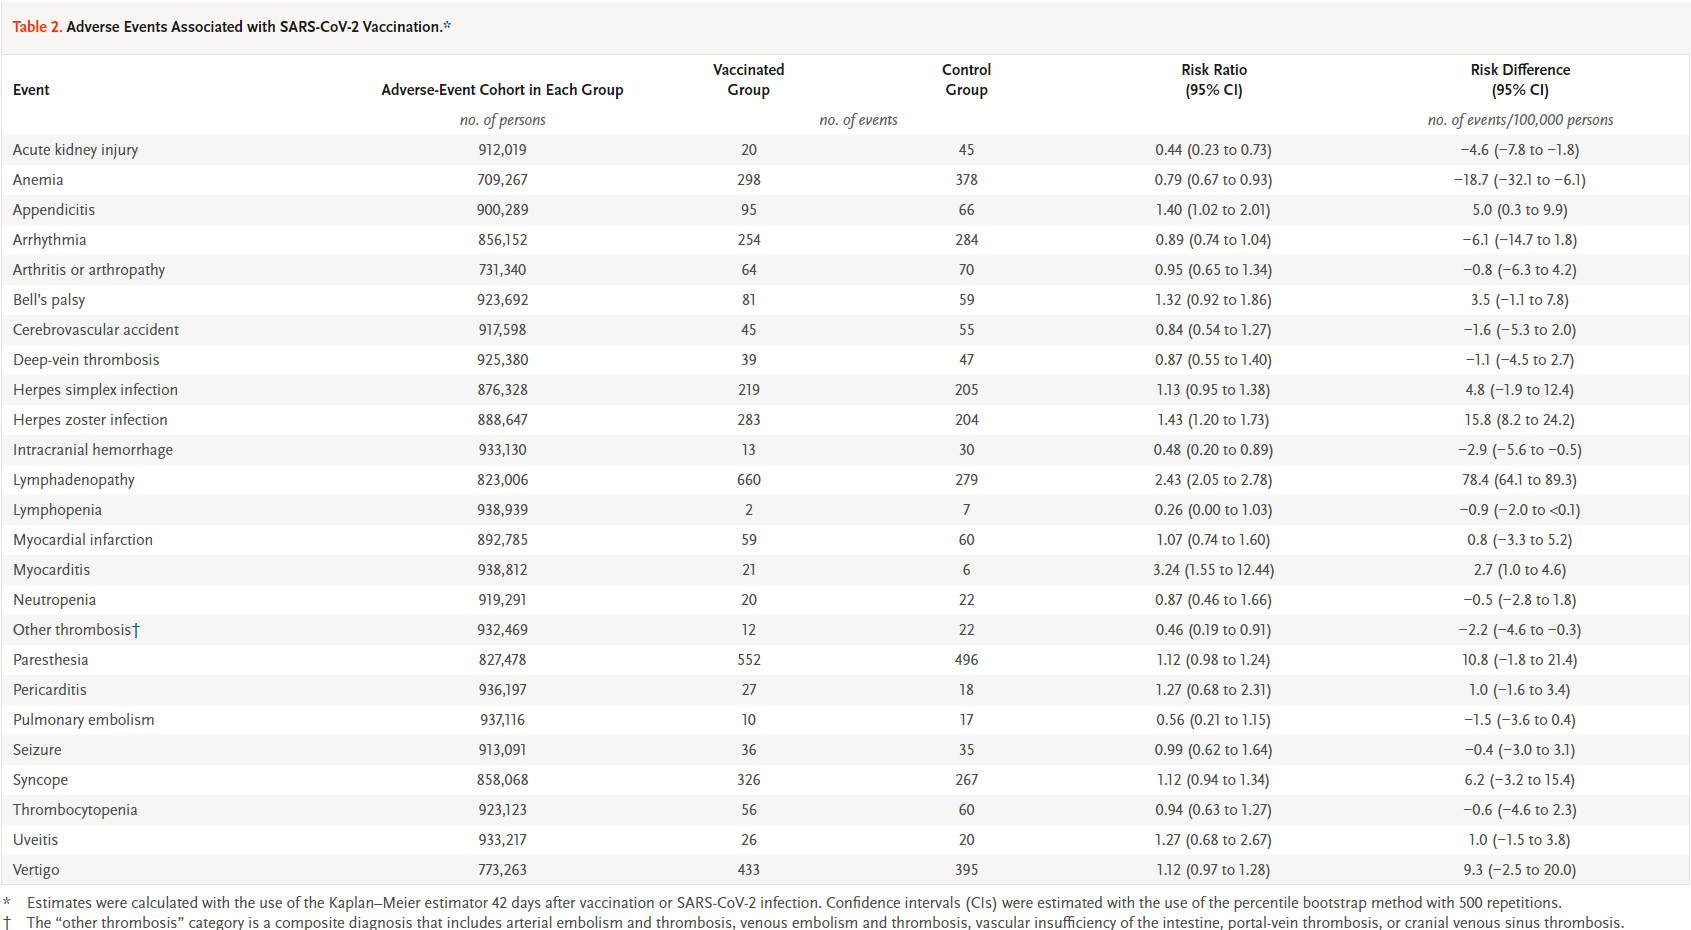Click the Control Group column header
The height and width of the screenshot is (930, 1691).
(x=966, y=80)
